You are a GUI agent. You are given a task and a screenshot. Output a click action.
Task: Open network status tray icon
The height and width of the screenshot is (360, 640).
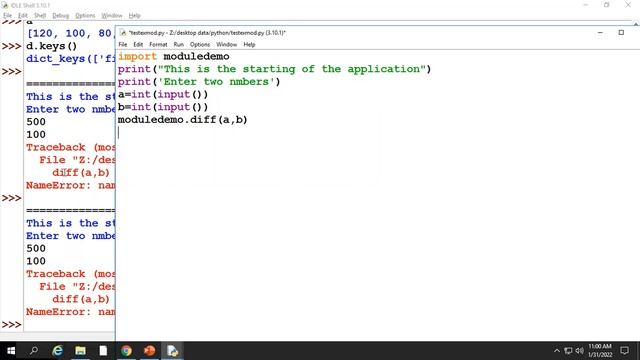tap(568, 351)
